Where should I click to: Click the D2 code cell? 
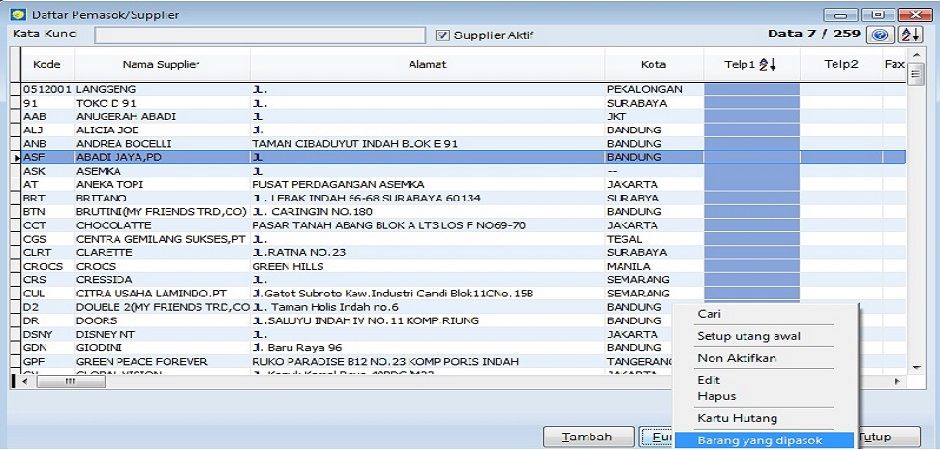click(x=47, y=307)
